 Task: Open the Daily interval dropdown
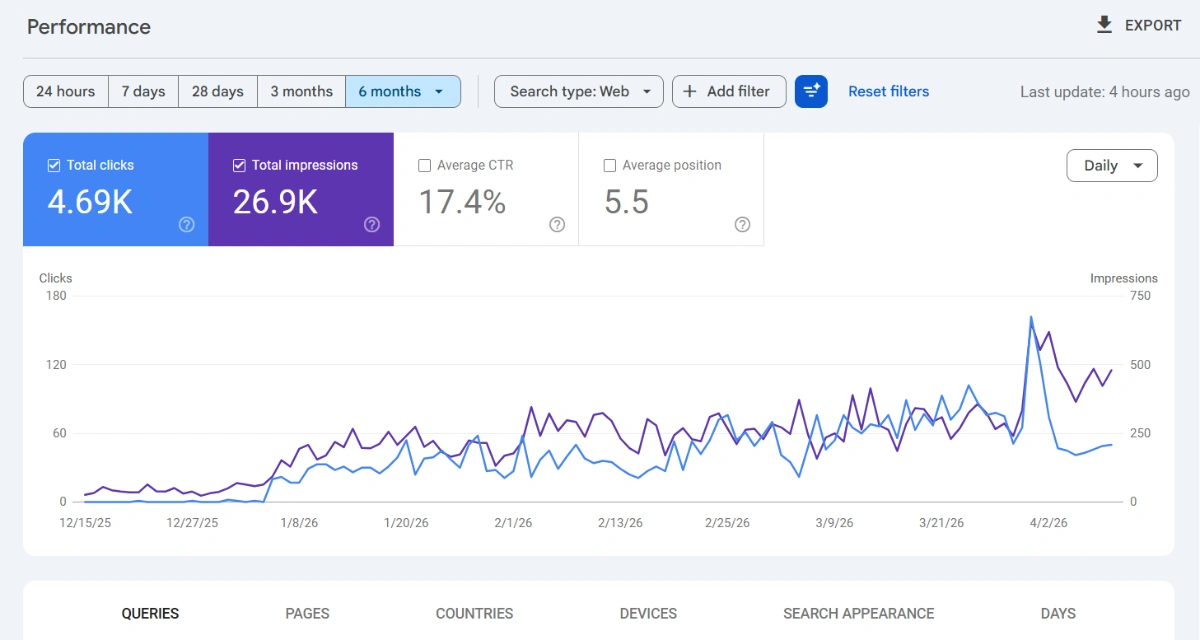pos(1111,165)
